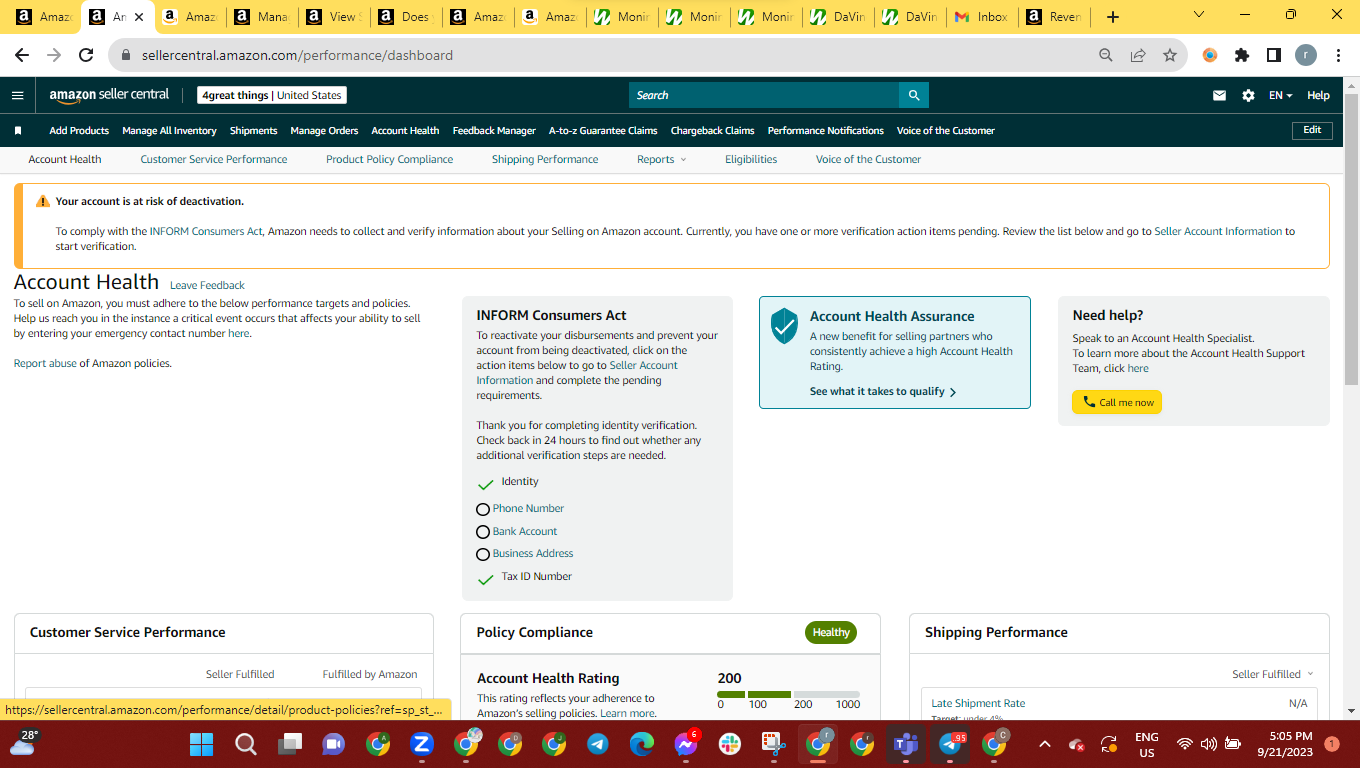Open the Shipments menu item
The image size is (1360, 768).
coord(253,131)
